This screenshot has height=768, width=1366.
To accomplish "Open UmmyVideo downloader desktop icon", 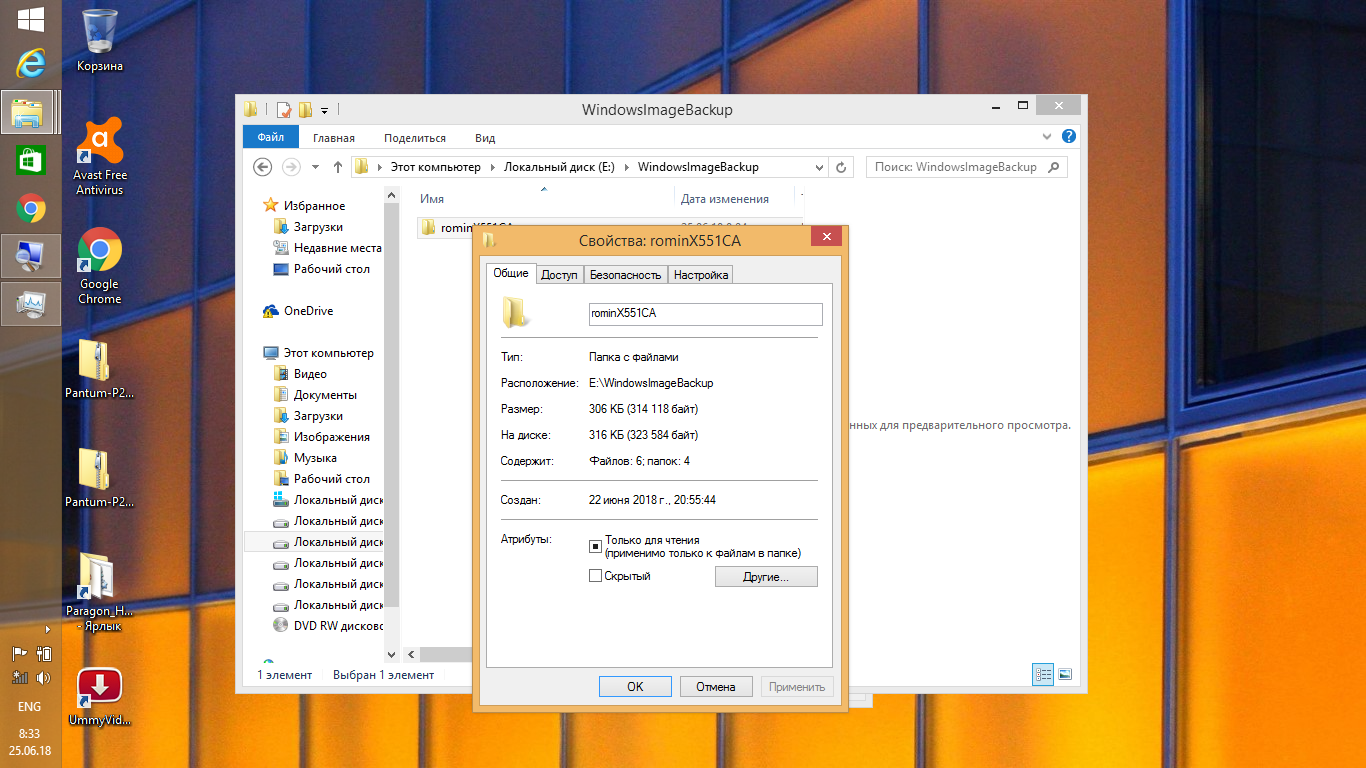I will [x=100, y=688].
